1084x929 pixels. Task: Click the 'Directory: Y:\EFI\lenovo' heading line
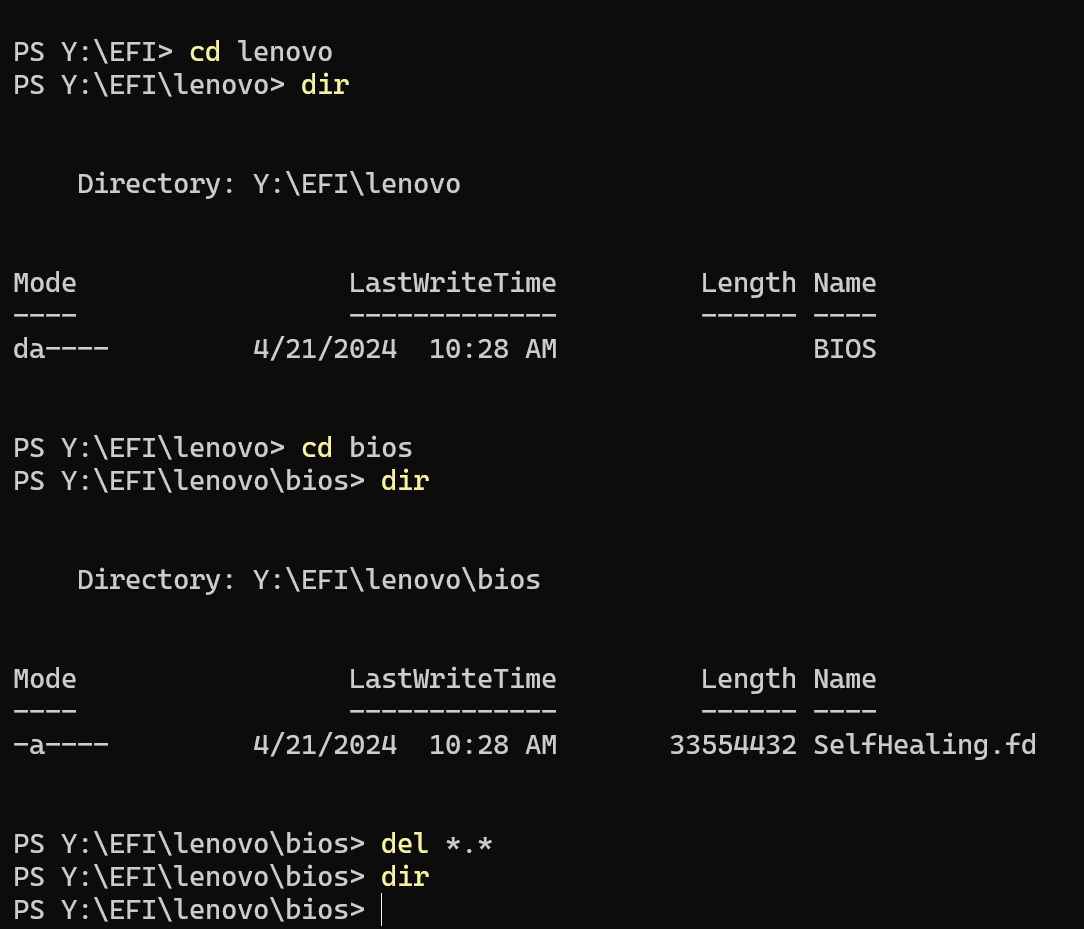(x=268, y=184)
